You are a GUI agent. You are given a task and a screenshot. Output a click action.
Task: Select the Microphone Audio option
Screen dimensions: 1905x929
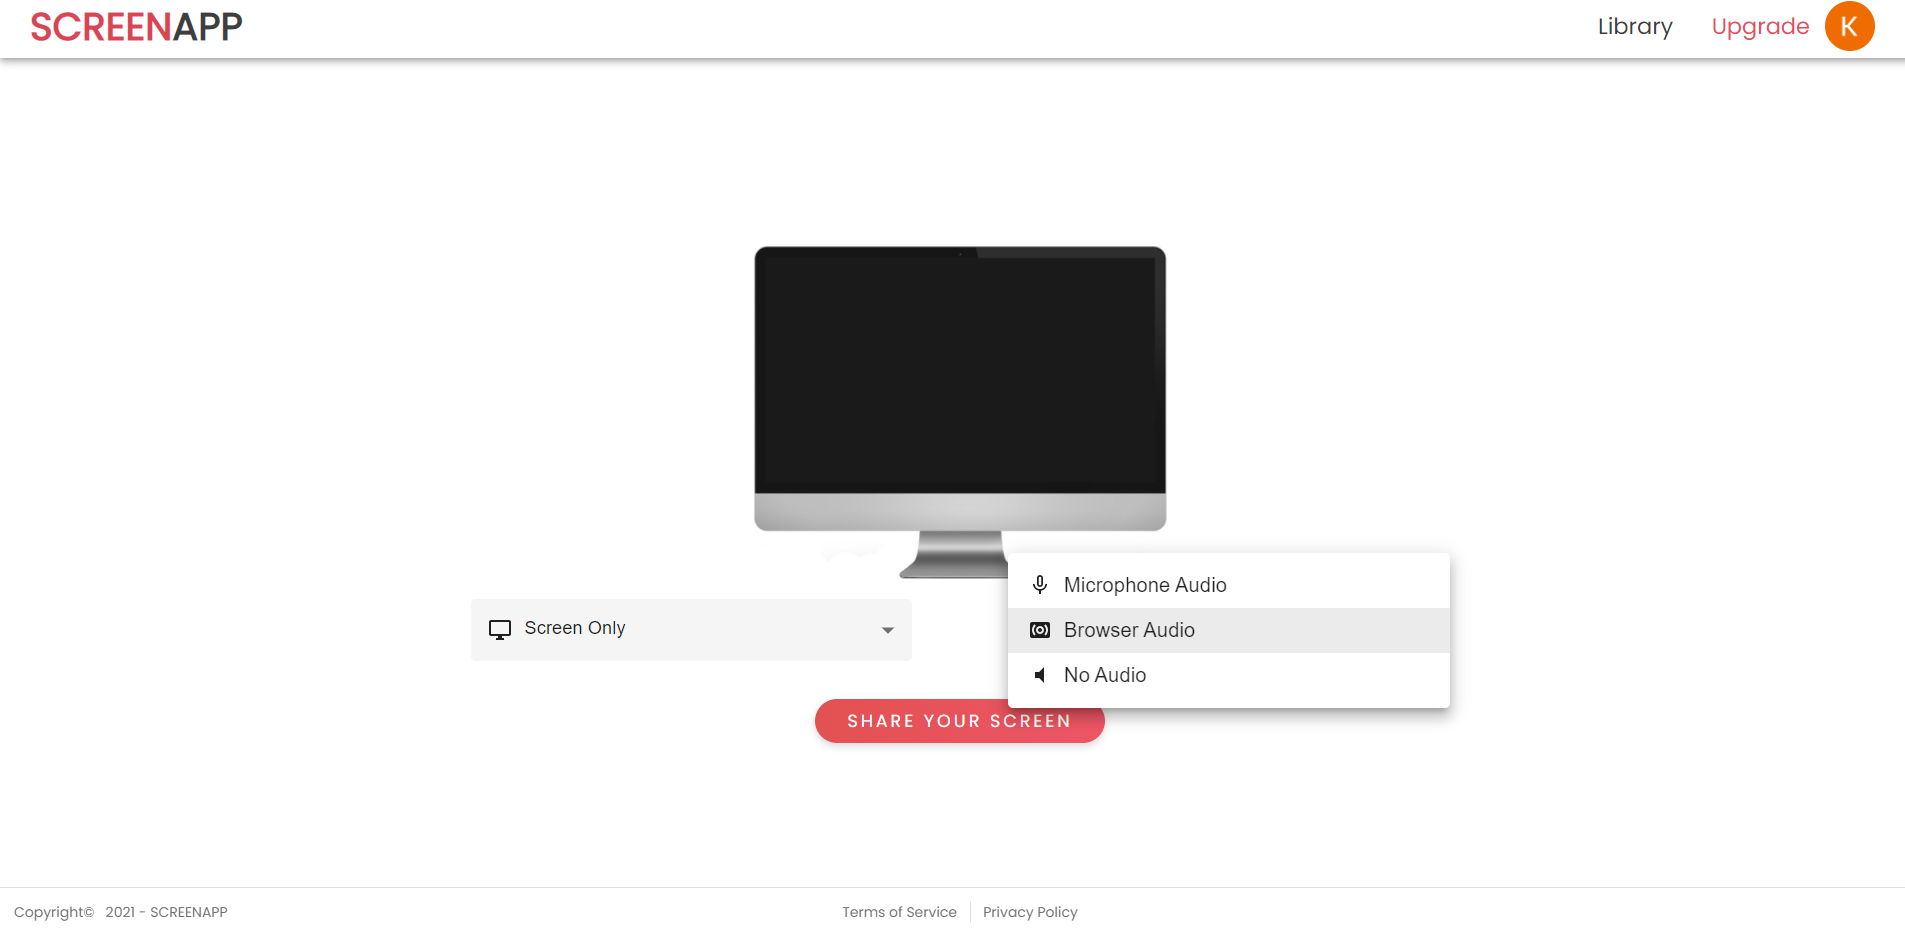pos(1145,585)
